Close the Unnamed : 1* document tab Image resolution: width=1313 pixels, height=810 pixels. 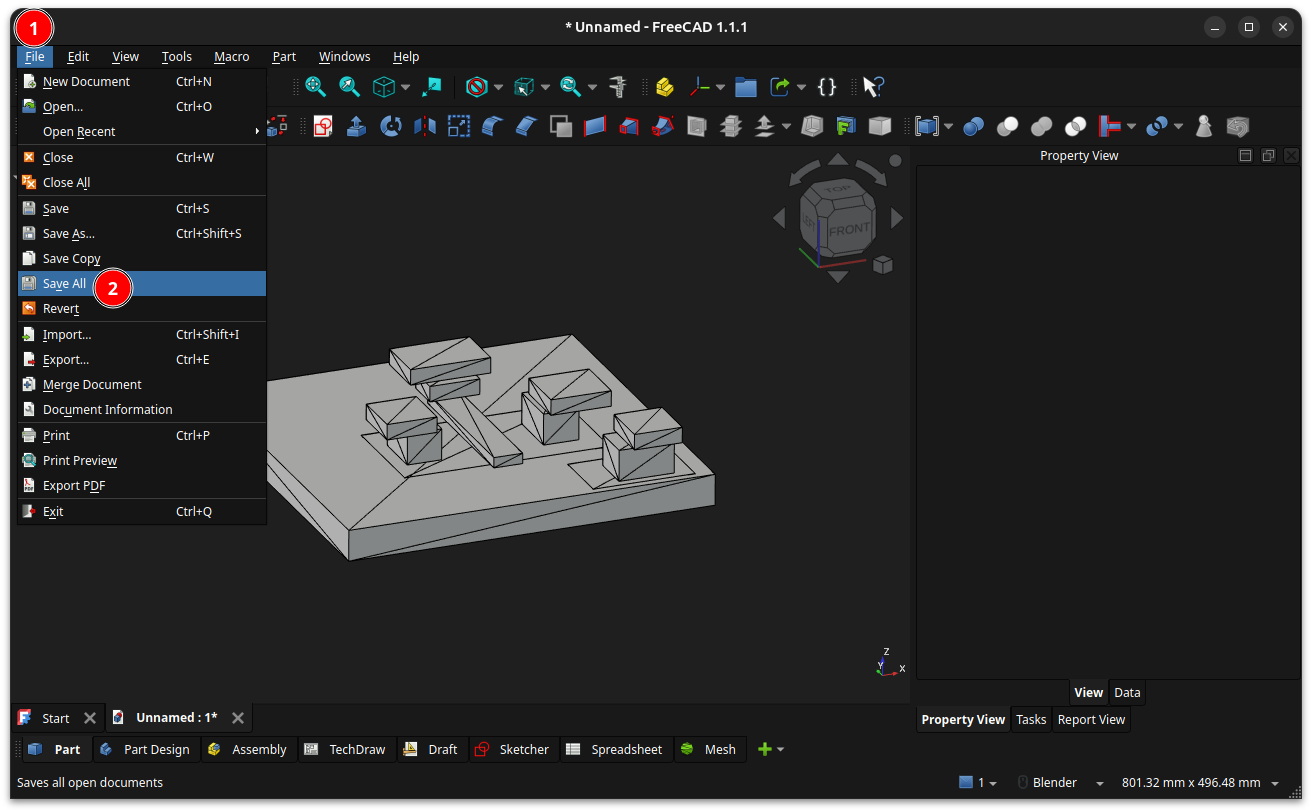238,718
